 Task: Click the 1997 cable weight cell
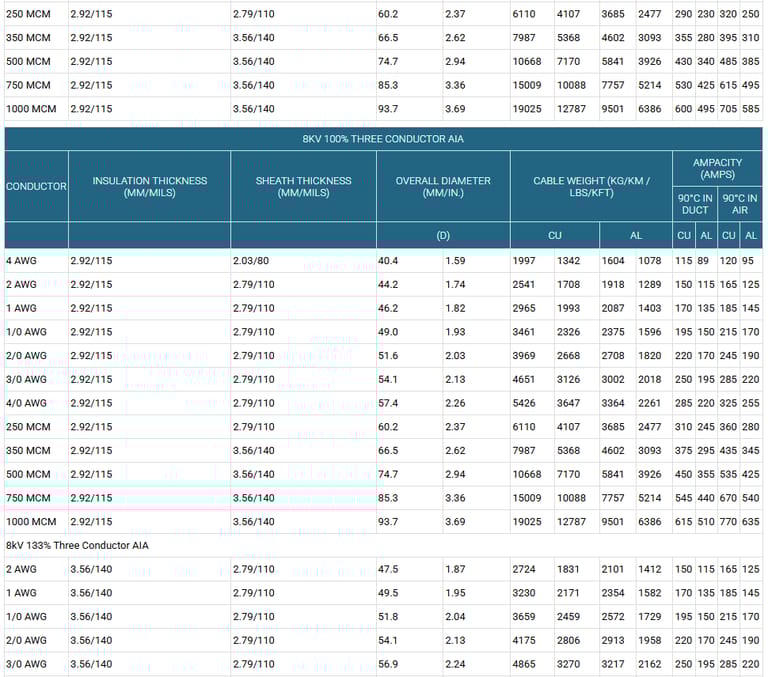pyautogui.click(x=525, y=261)
